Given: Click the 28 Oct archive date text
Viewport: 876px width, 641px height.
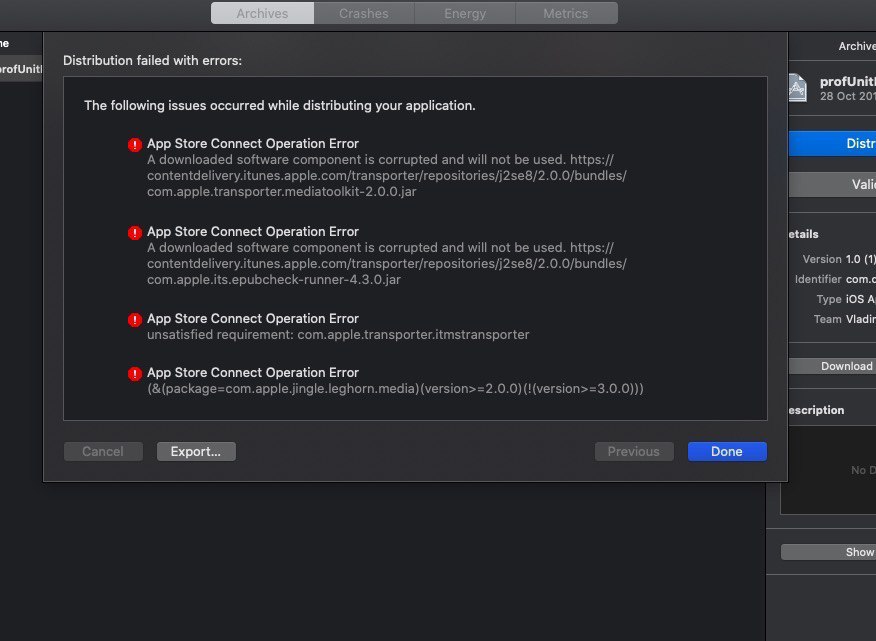Looking at the screenshot, I should point(848,96).
